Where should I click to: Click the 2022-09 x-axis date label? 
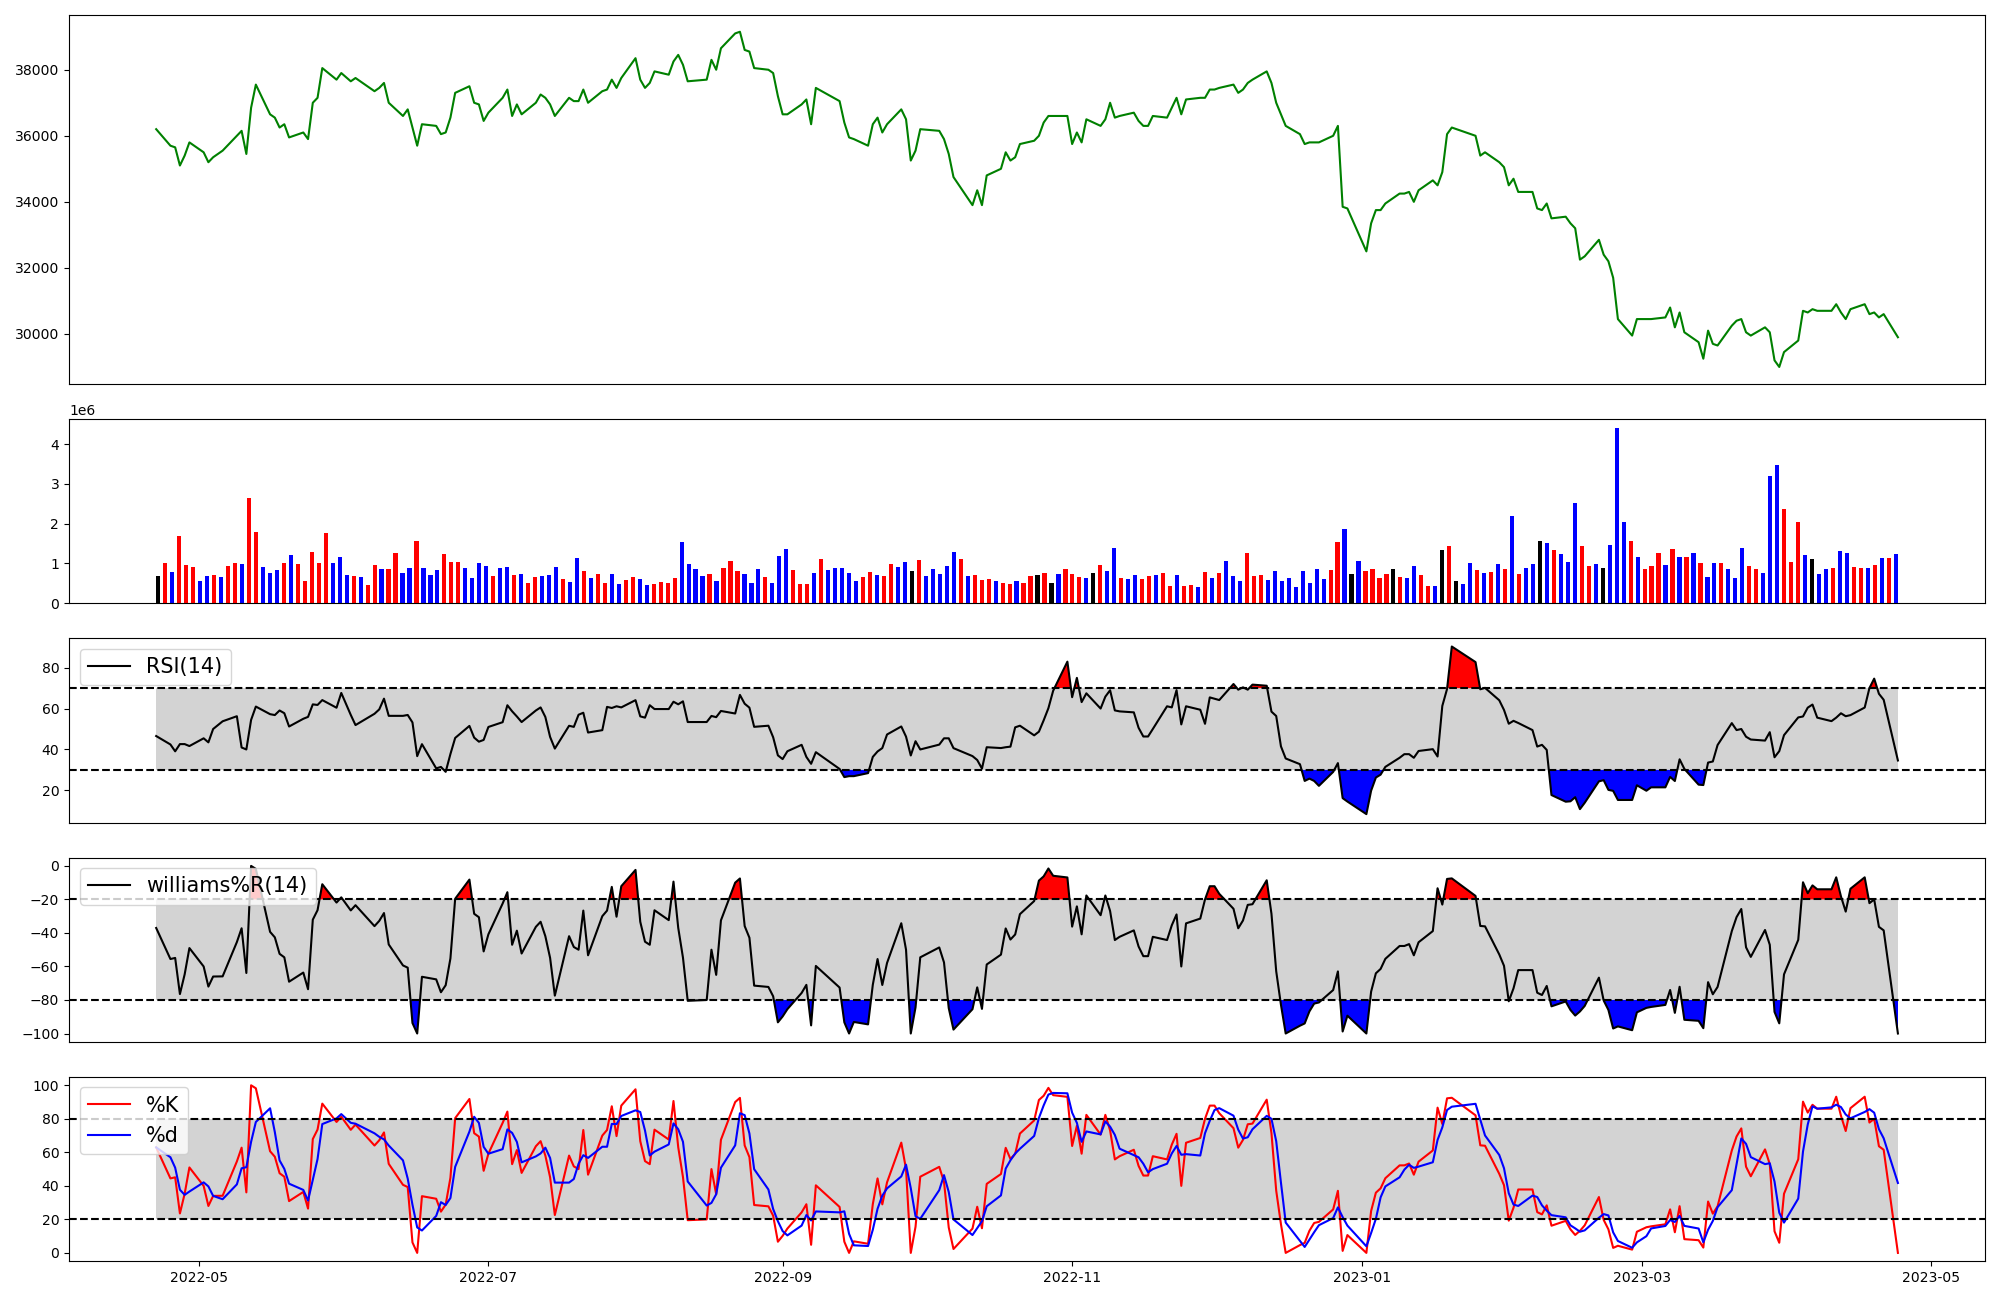pyautogui.click(x=783, y=1277)
